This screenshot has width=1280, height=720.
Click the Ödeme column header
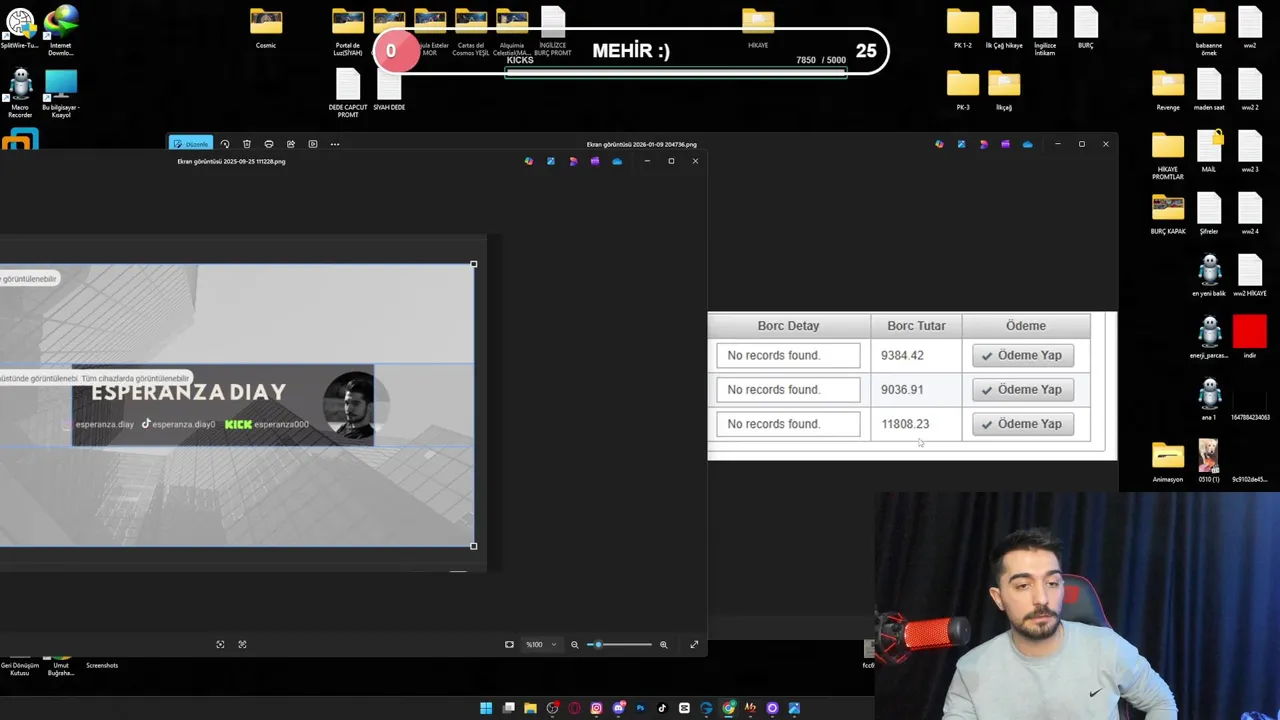pyautogui.click(x=1026, y=326)
